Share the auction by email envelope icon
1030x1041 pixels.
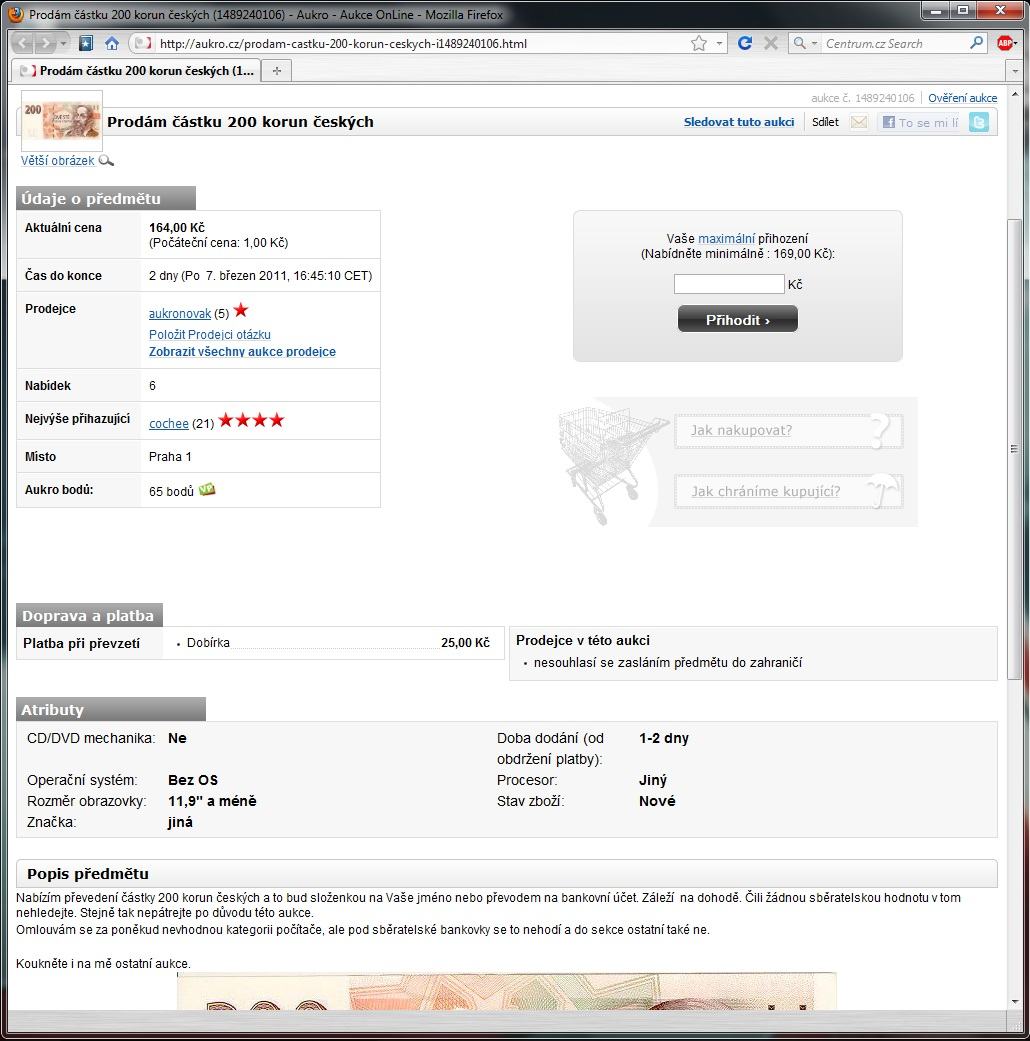pyautogui.click(x=859, y=122)
